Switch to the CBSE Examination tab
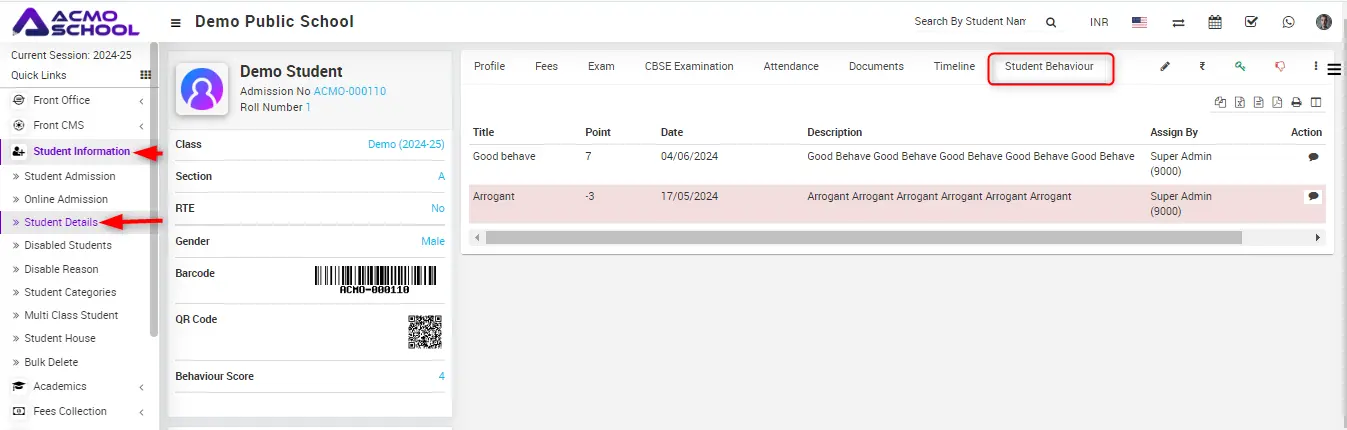This screenshot has height=430, width=1347. (689, 66)
